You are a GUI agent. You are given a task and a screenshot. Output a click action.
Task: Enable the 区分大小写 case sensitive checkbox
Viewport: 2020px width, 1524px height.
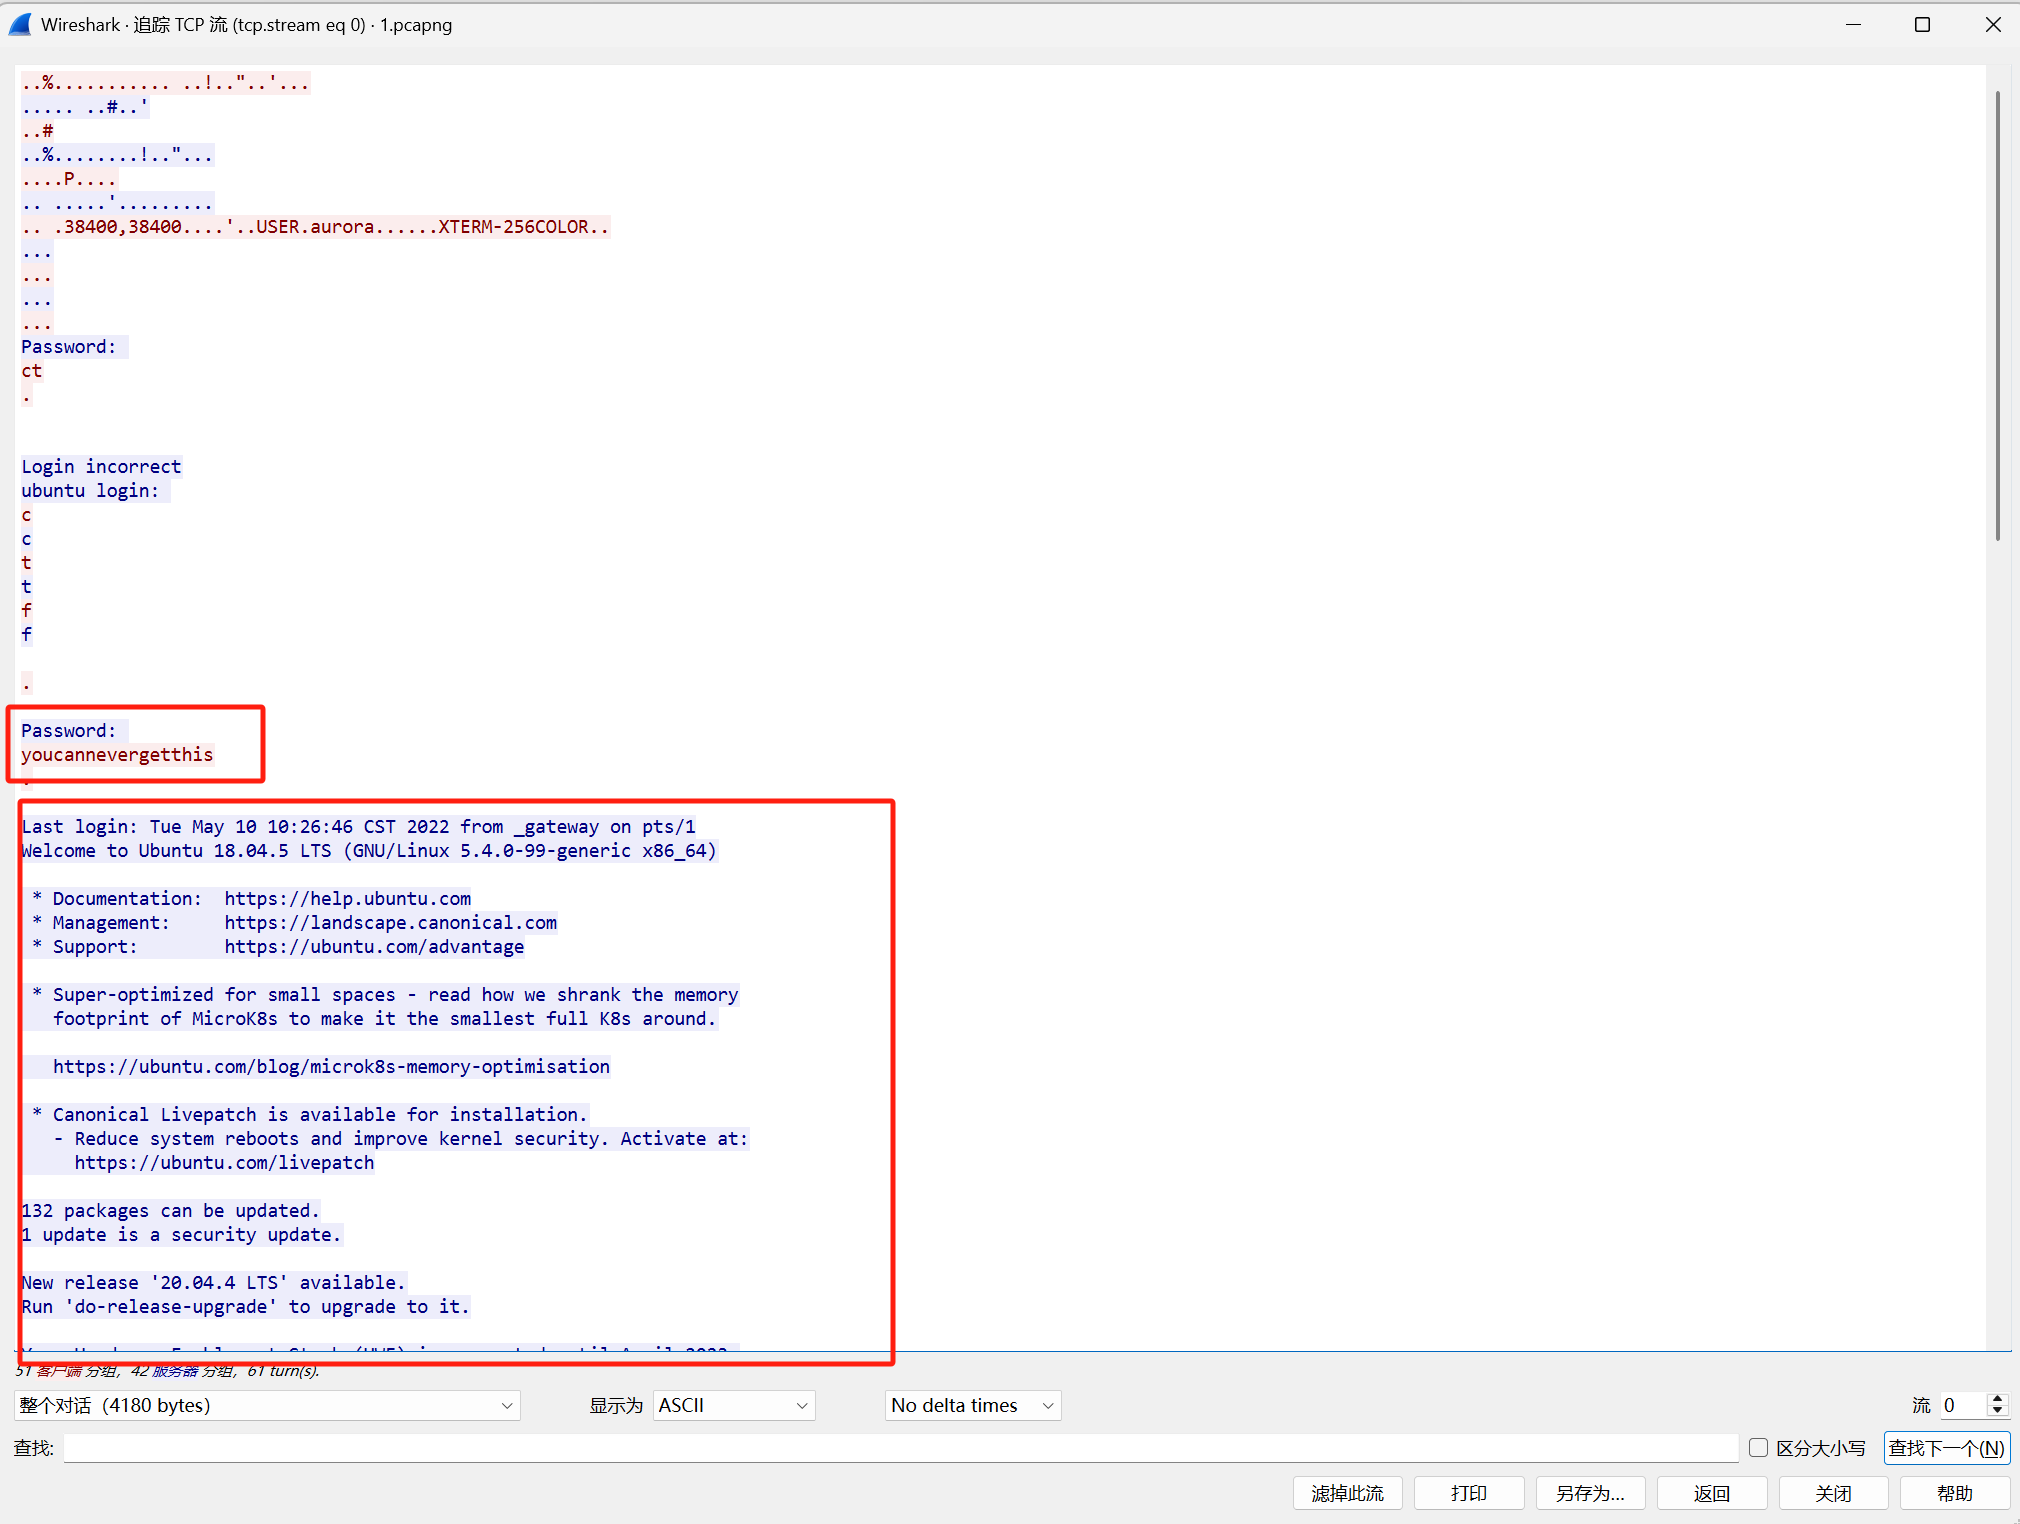(x=1758, y=1447)
